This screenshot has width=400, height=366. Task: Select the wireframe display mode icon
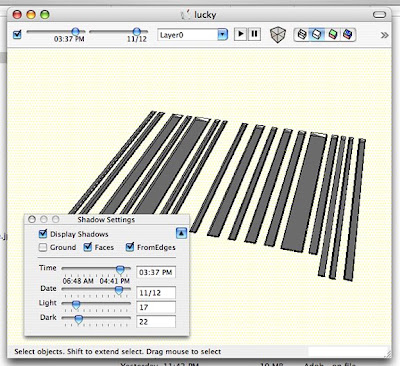[302, 34]
